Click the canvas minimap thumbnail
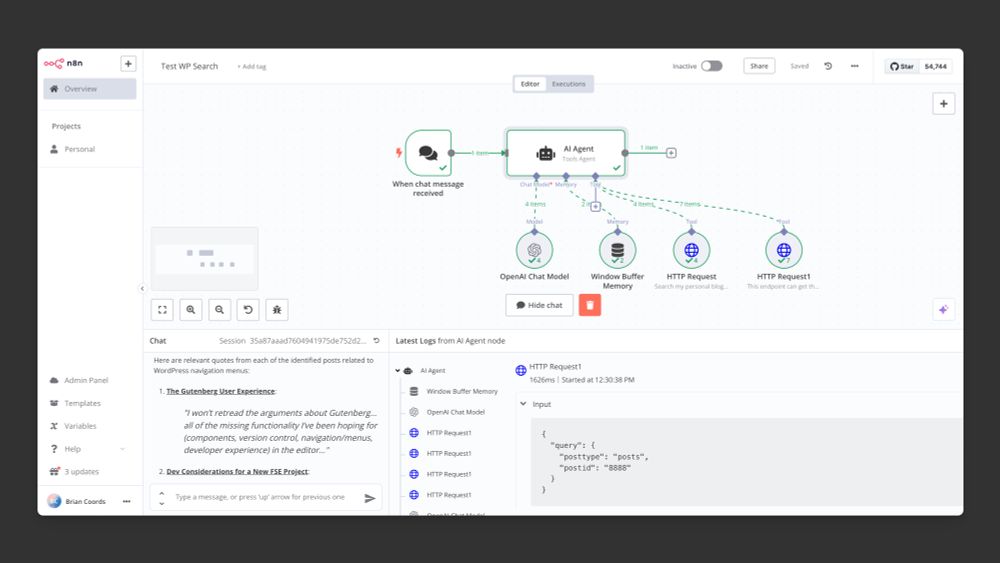 pyautogui.click(x=205, y=259)
